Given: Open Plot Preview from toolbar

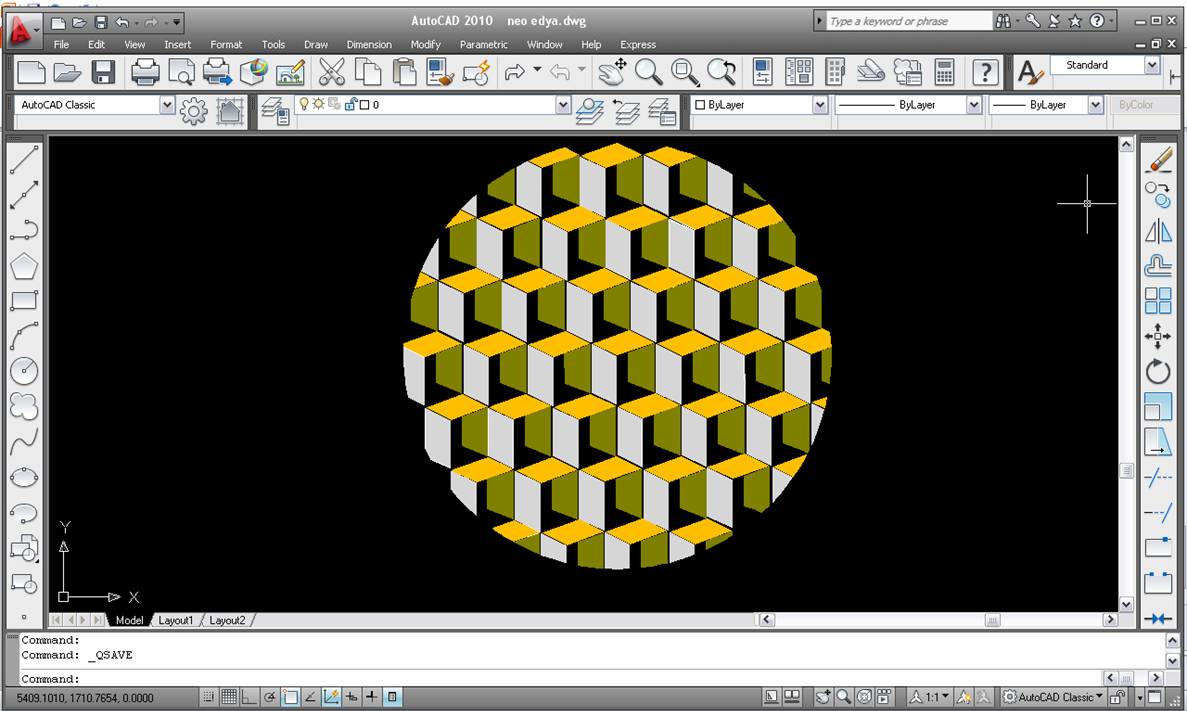Looking at the screenshot, I should (181, 73).
